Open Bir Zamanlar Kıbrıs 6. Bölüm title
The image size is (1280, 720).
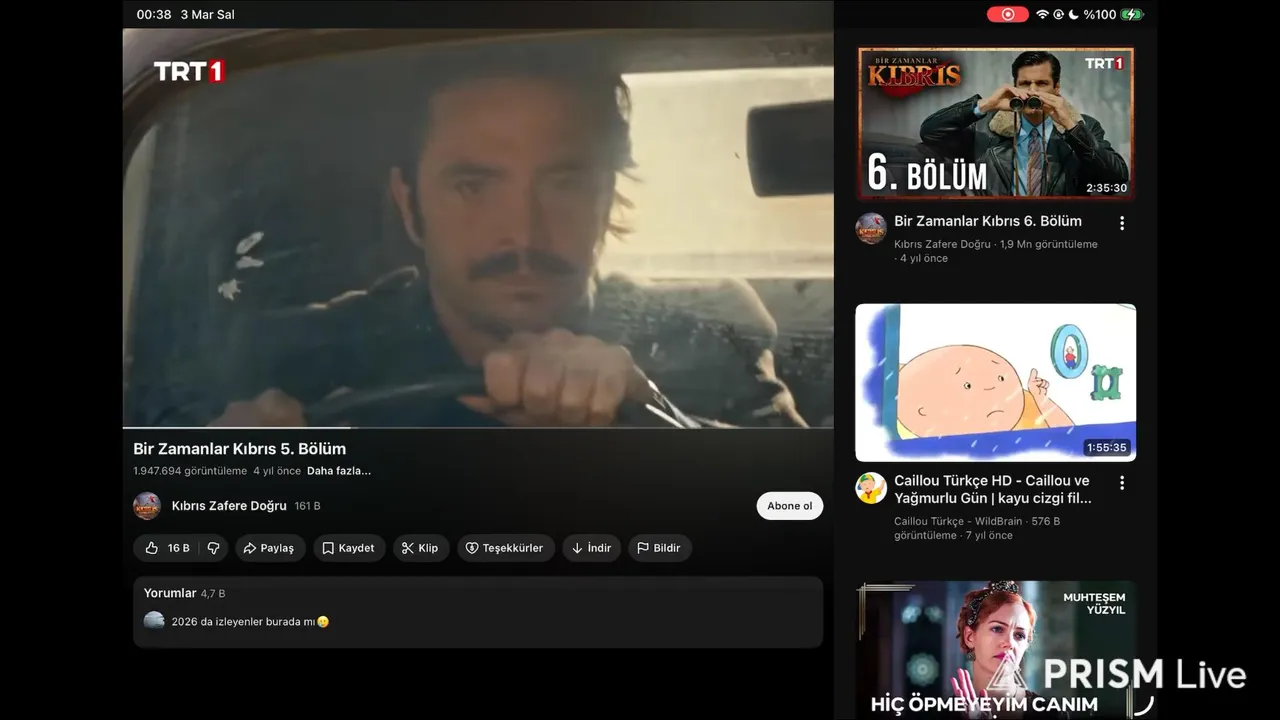(x=988, y=221)
